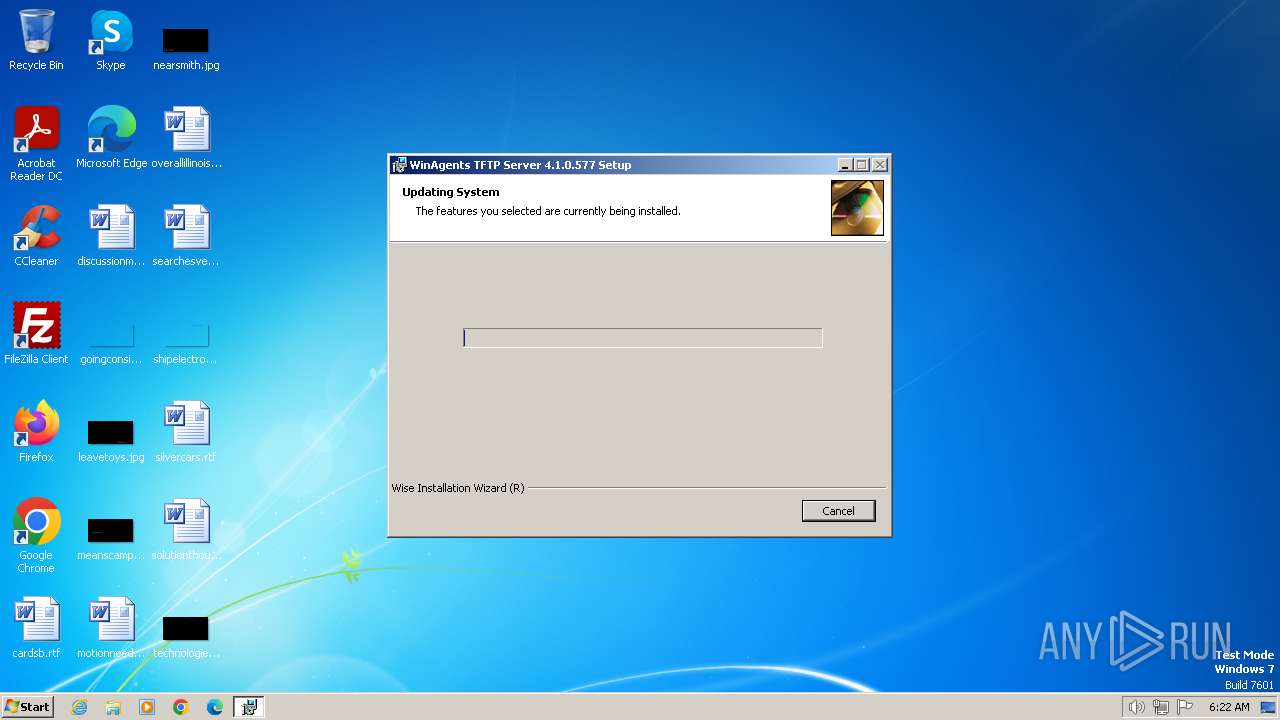Screen dimensions: 1280x720
Task: Select the shipelectro file icon
Action: point(186,341)
